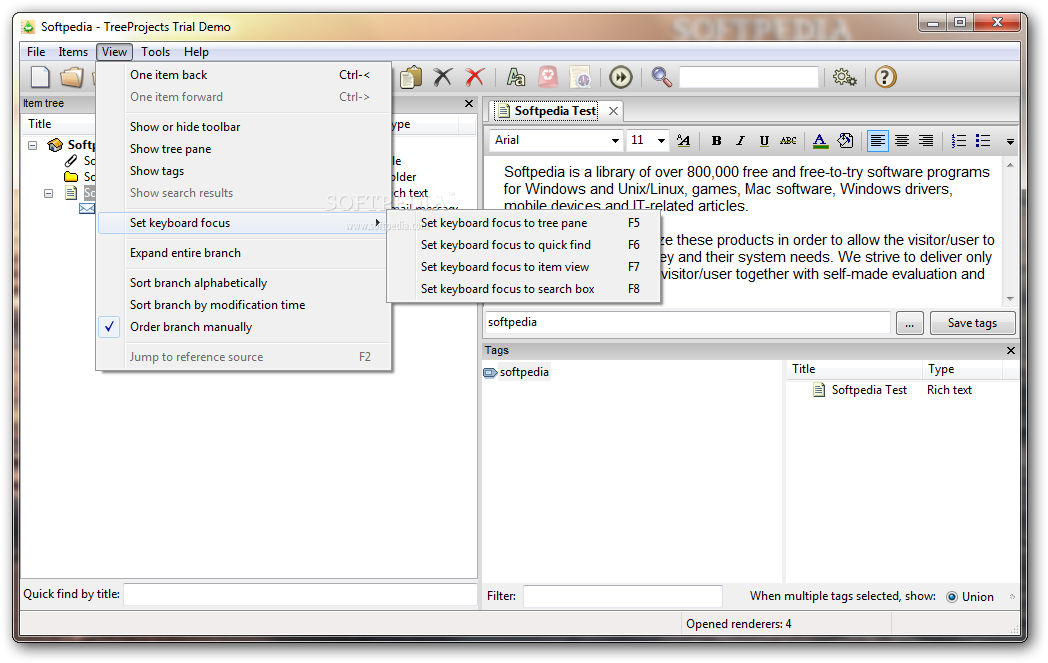
Task: Click the red delete X icon
Action: [475, 78]
